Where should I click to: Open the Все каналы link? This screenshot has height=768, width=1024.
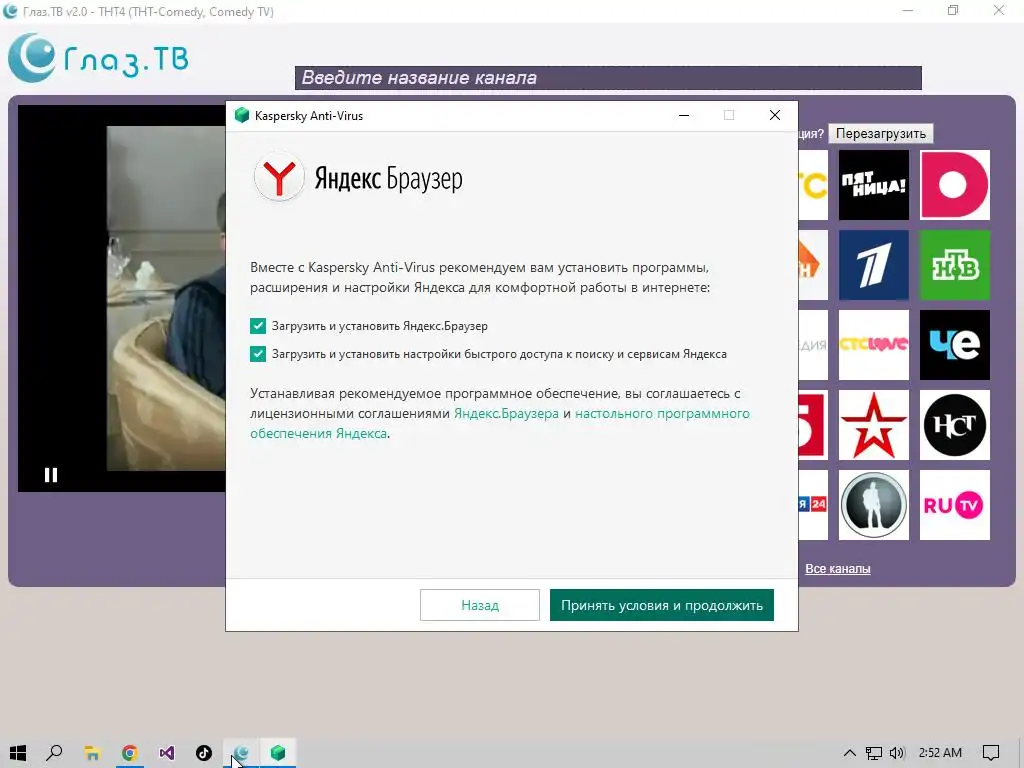(x=837, y=569)
